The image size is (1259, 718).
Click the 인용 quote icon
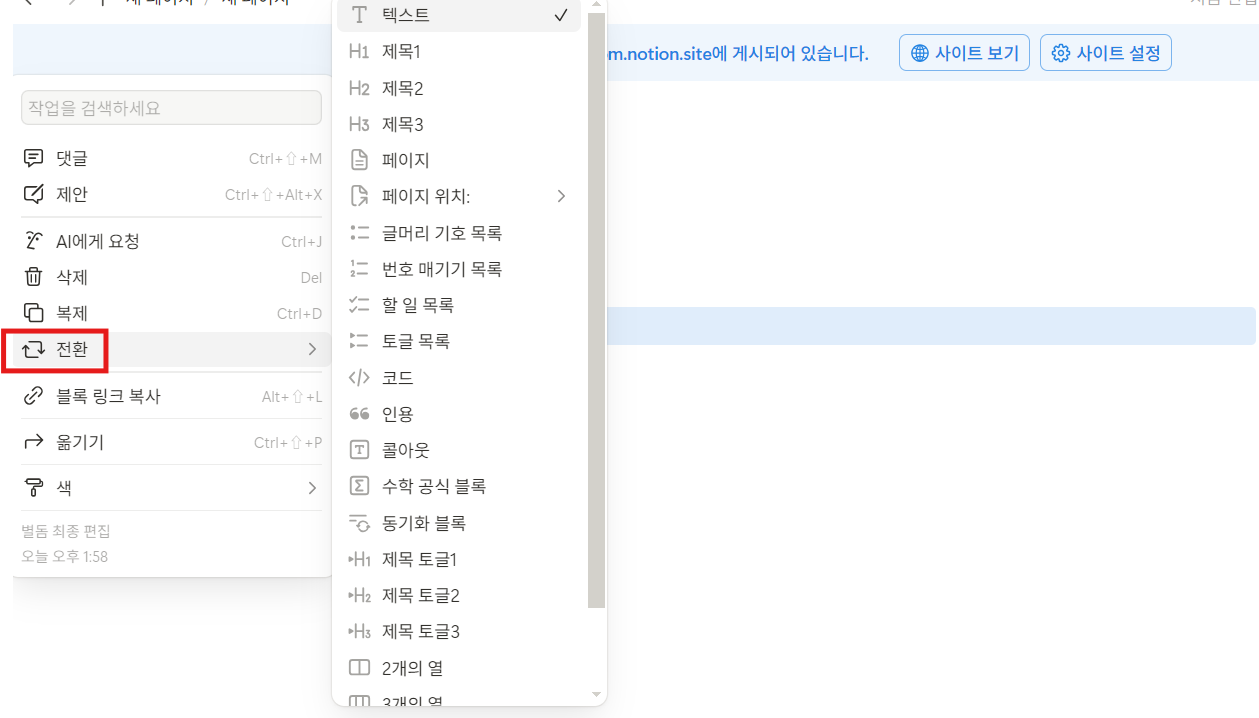359,413
